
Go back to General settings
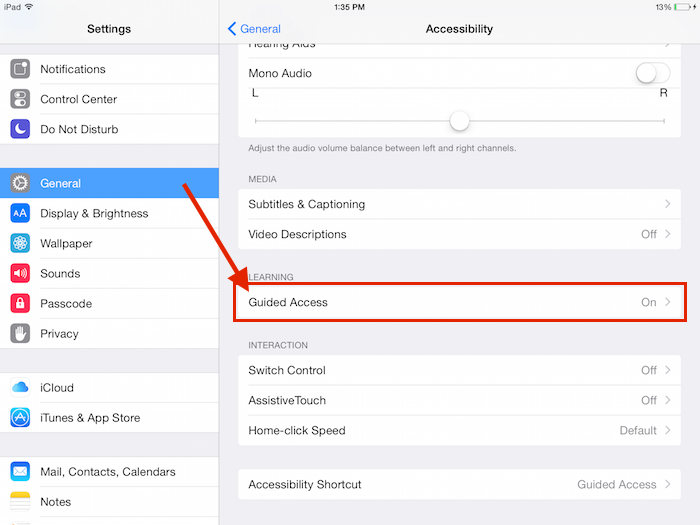tap(255, 29)
